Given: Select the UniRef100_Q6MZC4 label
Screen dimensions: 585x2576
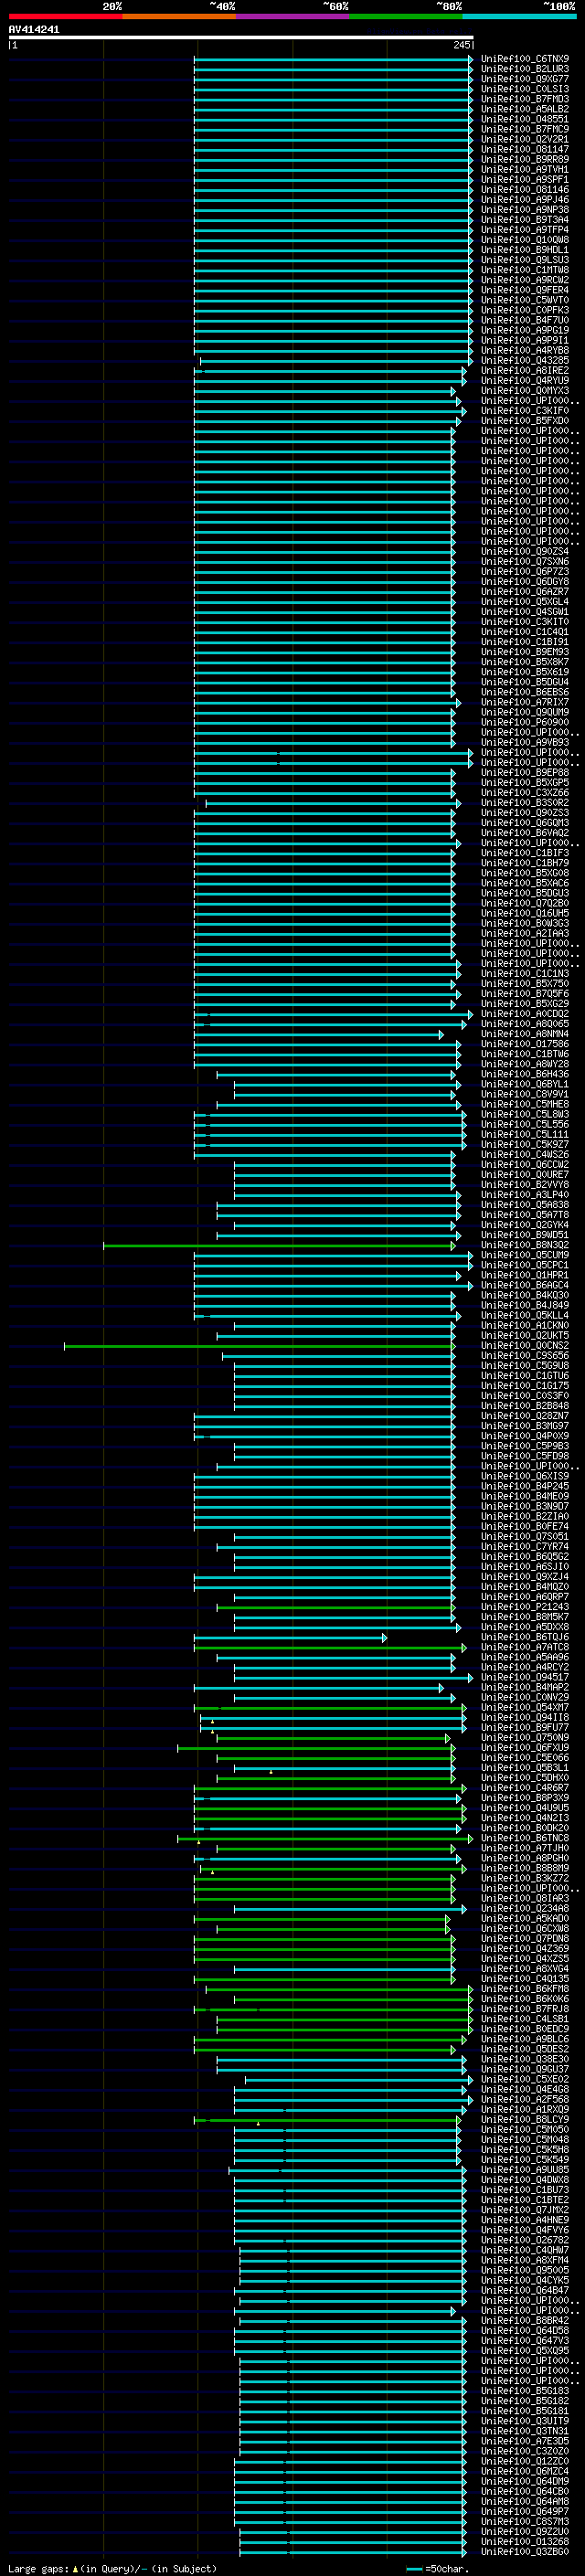Looking at the screenshot, I should (525, 2471).
